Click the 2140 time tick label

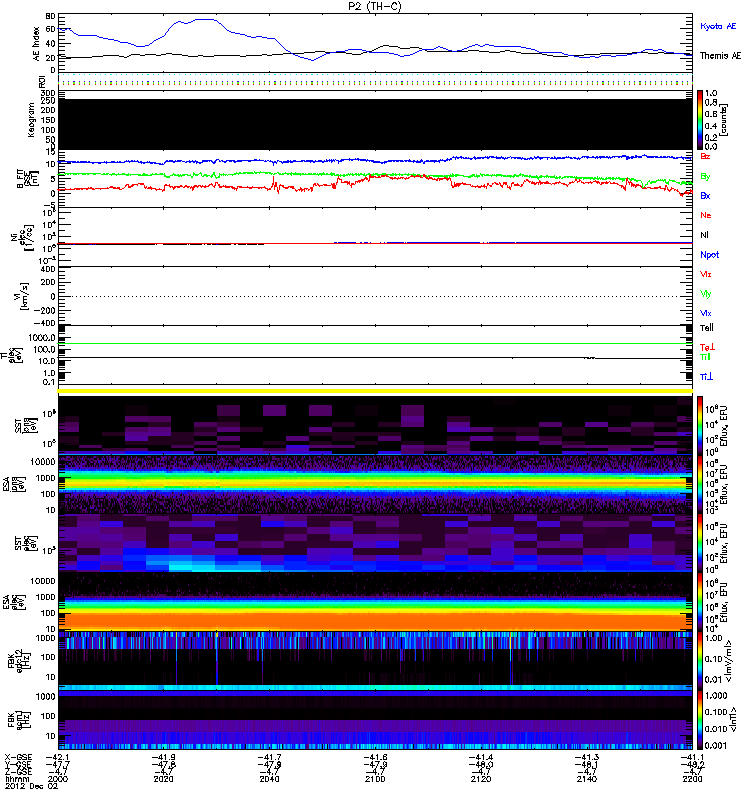[x=587, y=779]
